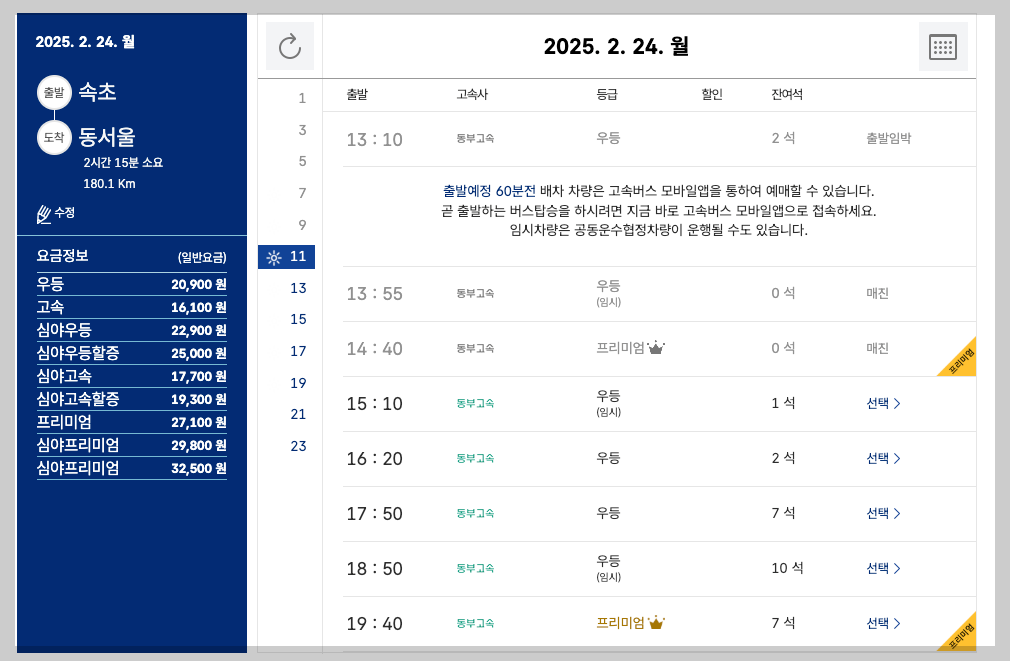The image size is (1010, 661).
Task: Select hour 19 in the time navigation
Action: [x=297, y=383]
